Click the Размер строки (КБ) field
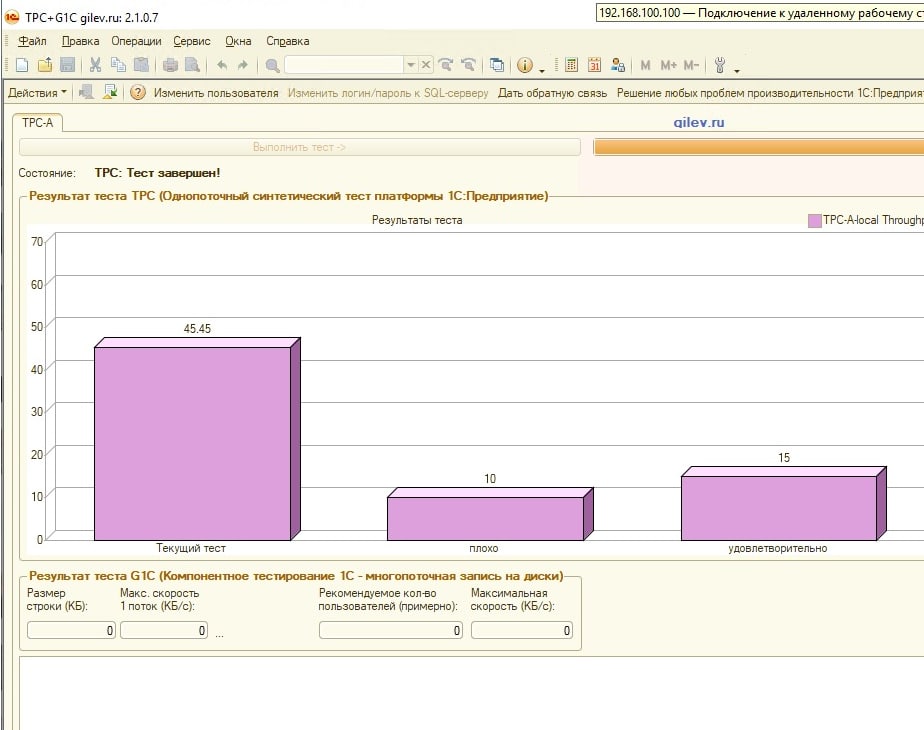Viewport: 924px width, 730px height. [x=71, y=630]
